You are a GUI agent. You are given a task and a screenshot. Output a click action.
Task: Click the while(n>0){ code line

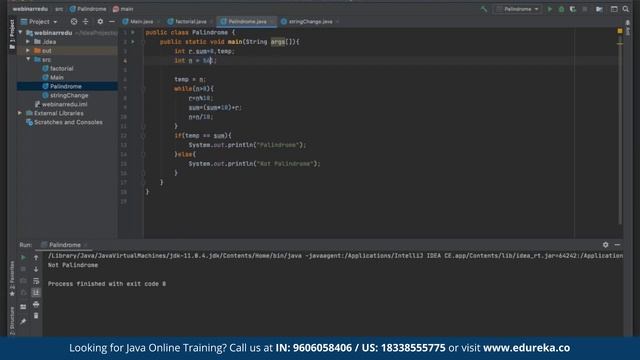(x=194, y=89)
